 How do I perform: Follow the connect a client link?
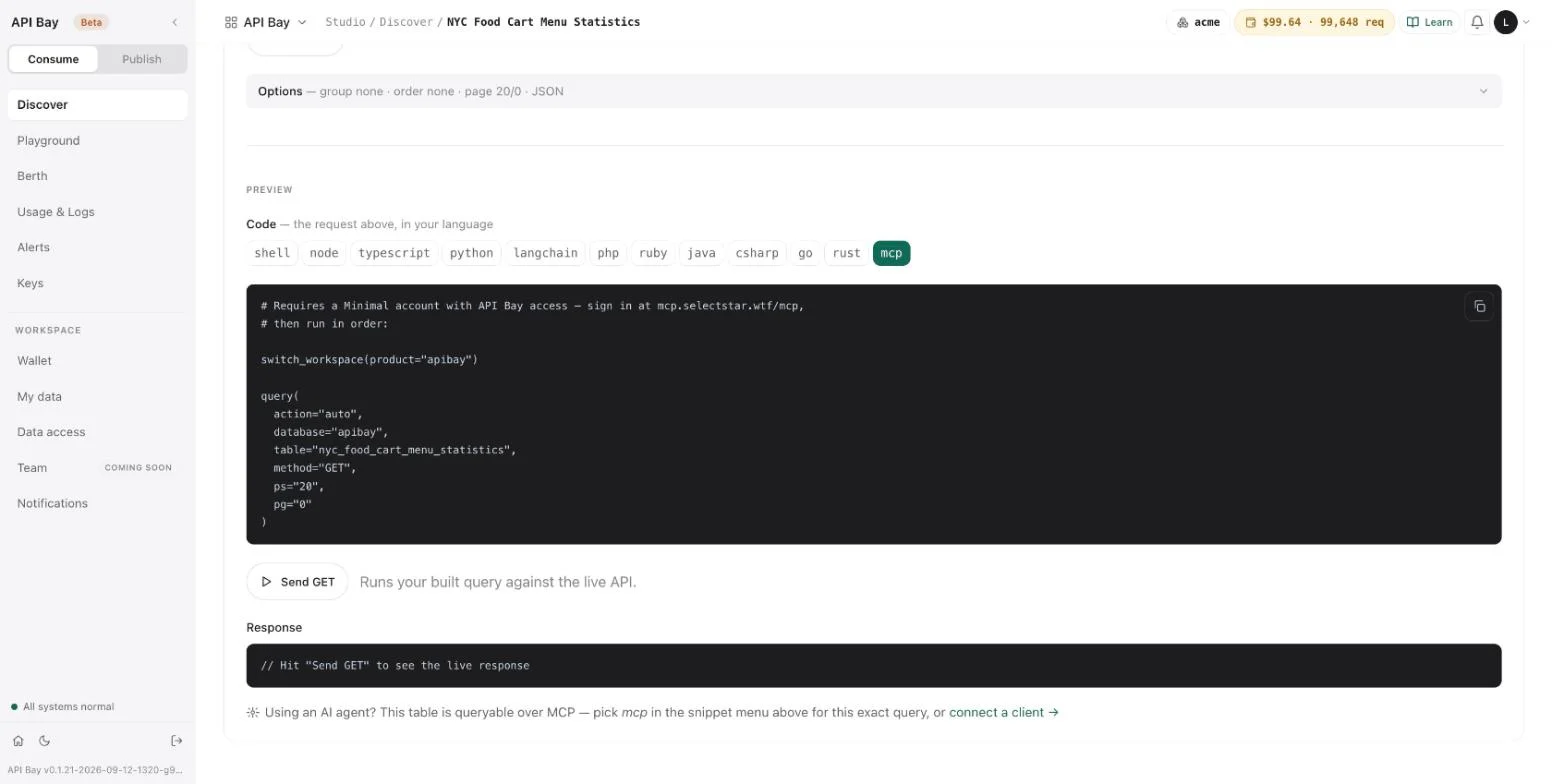click(x=1004, y=713)
